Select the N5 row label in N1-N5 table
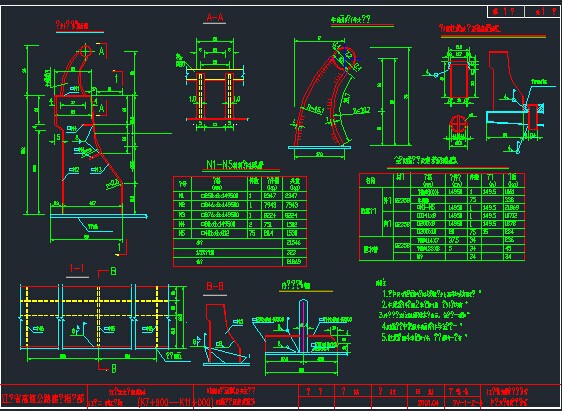 point(182,233)
